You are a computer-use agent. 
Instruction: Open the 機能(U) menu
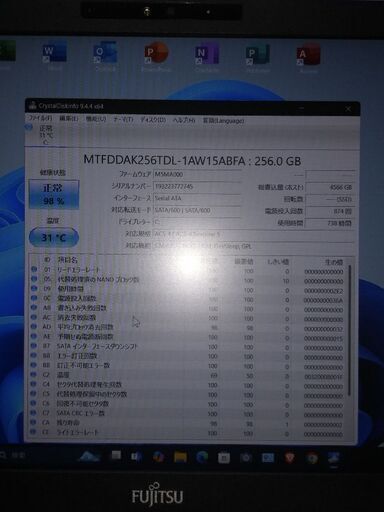coord(96,119)
